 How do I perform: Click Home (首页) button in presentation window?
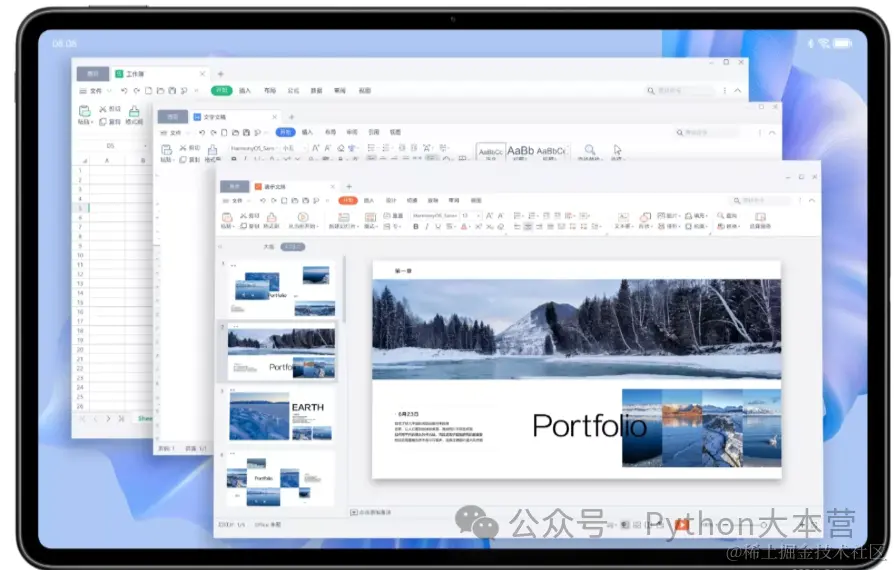tap(234, 186)
